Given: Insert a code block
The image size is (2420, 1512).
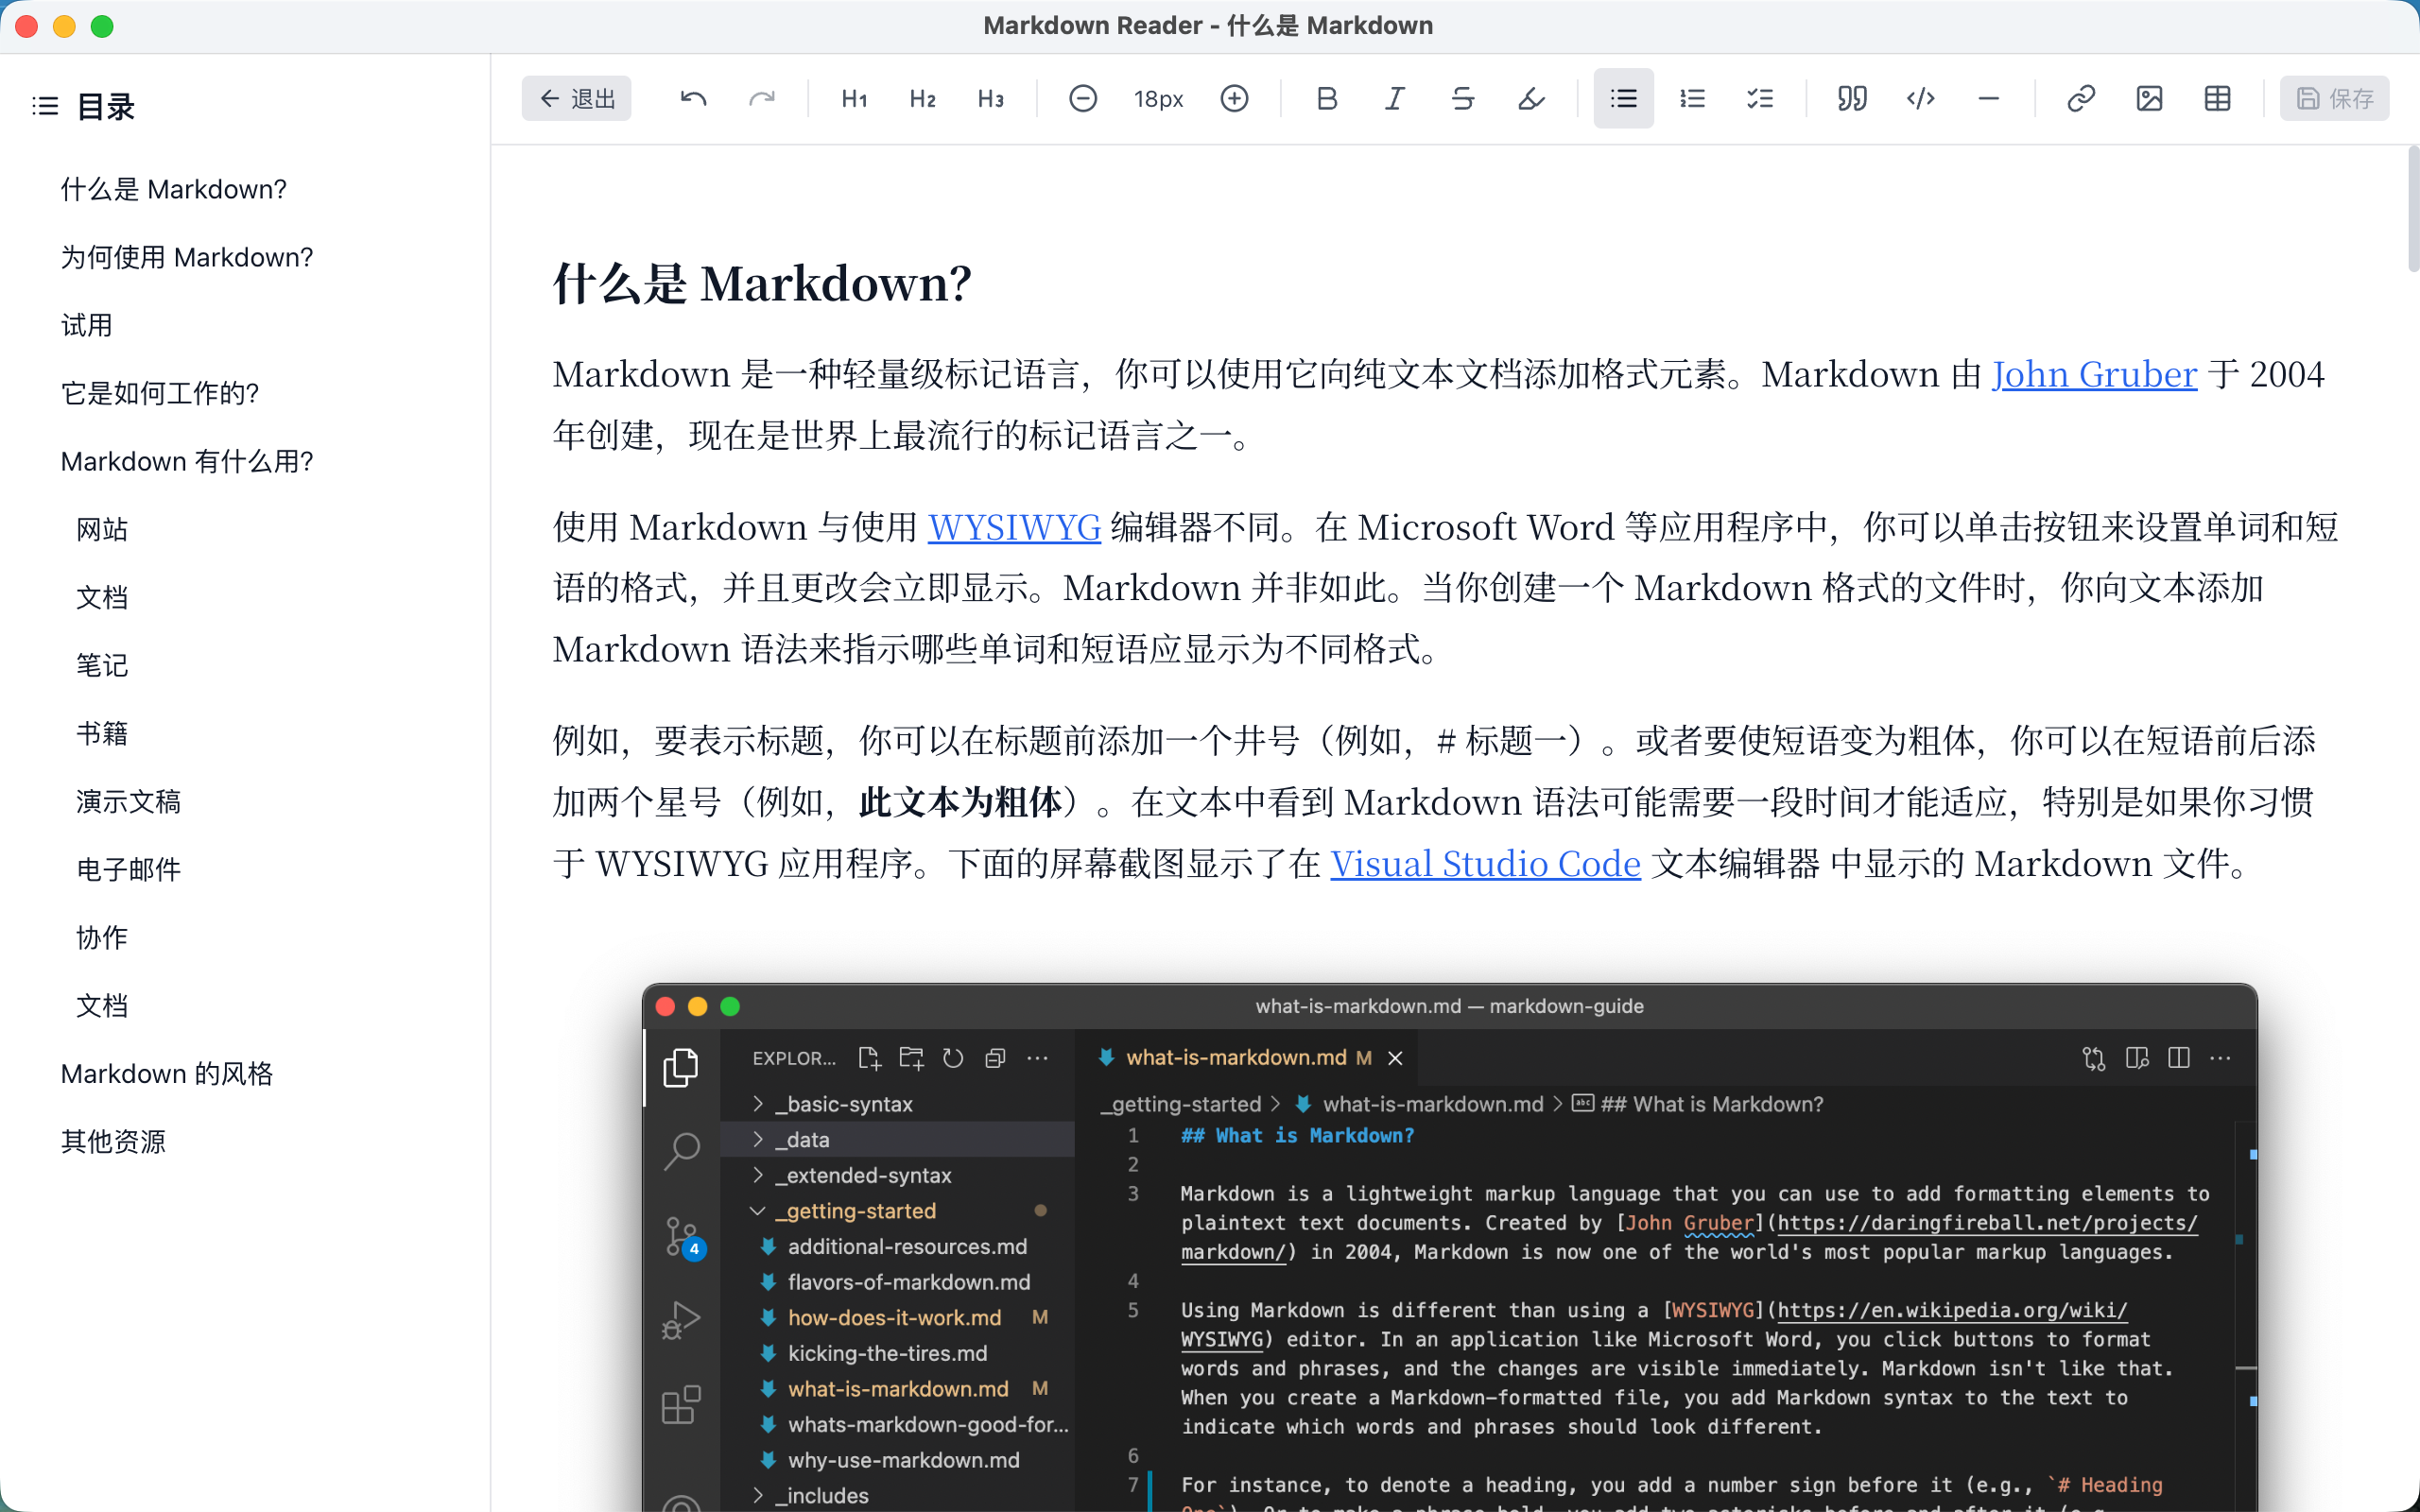Looking at the screenshot, I should point(1920,97).
